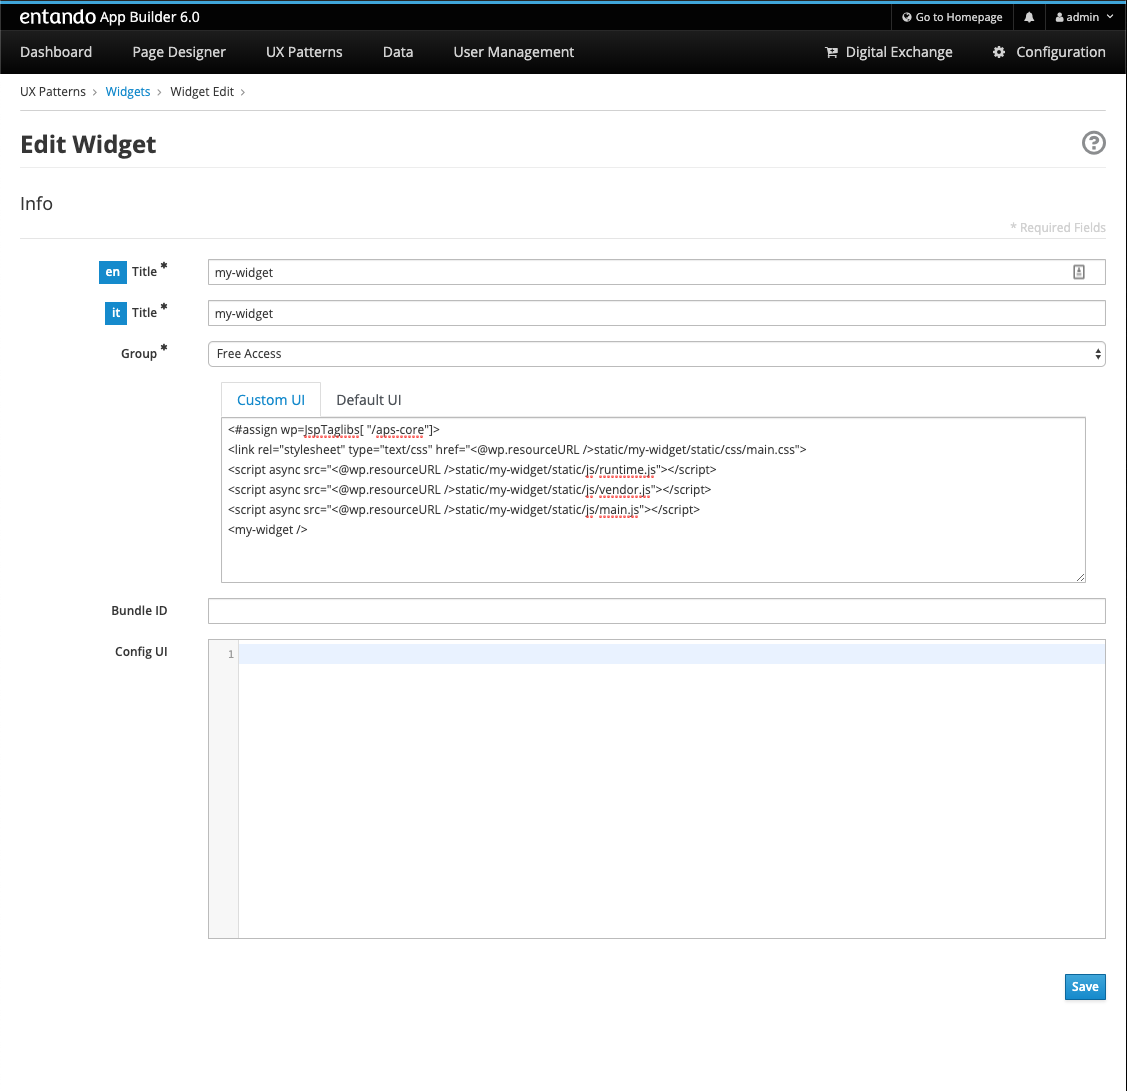Viewport: 1127px width, 1091px height.
Task: Click the Digital Exchange cart icon
Action: [x=831, y=52]
